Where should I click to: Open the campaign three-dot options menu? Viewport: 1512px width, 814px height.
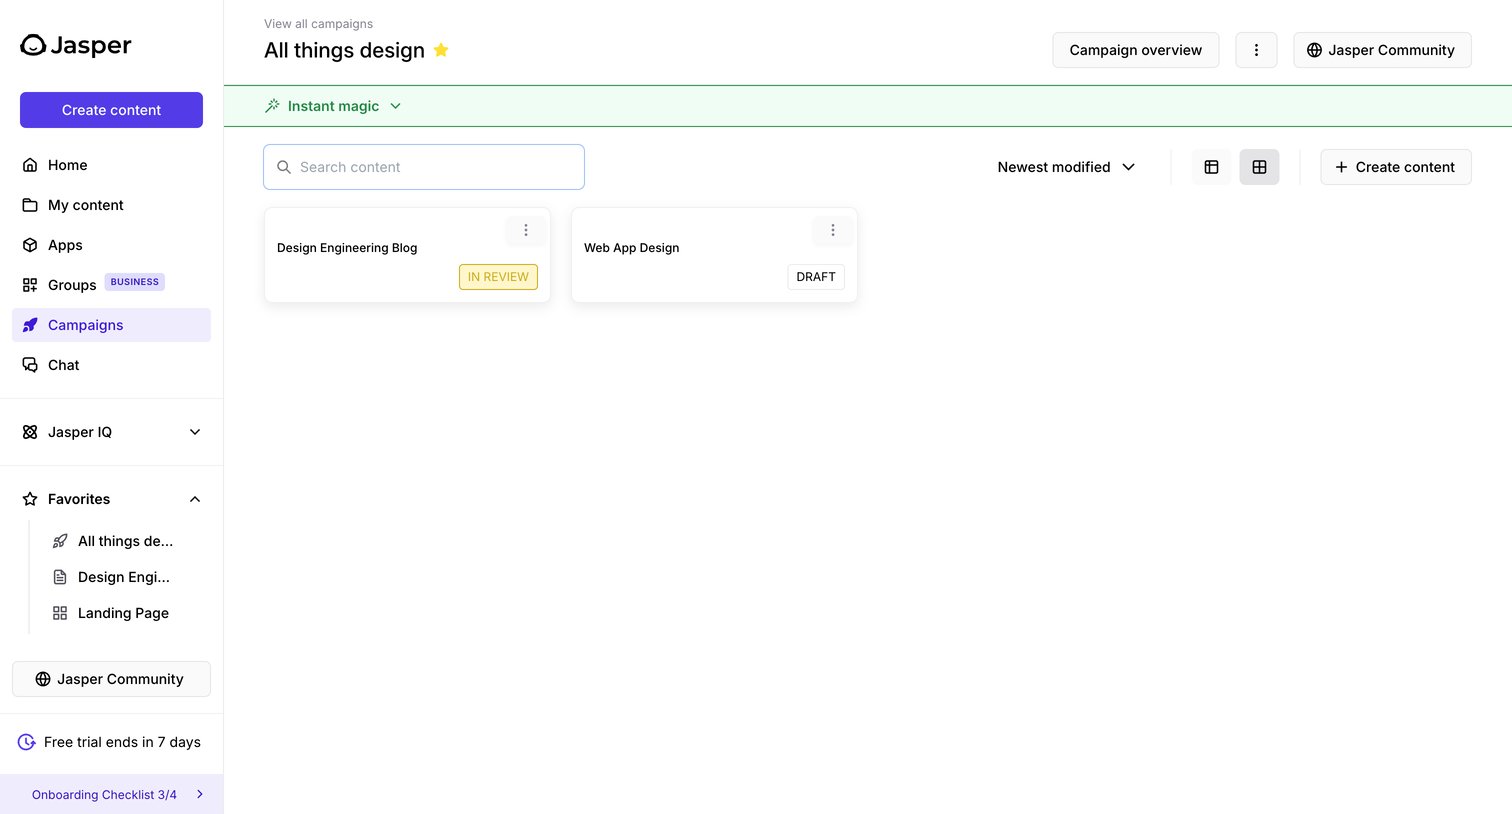[x=1256, y=50]
